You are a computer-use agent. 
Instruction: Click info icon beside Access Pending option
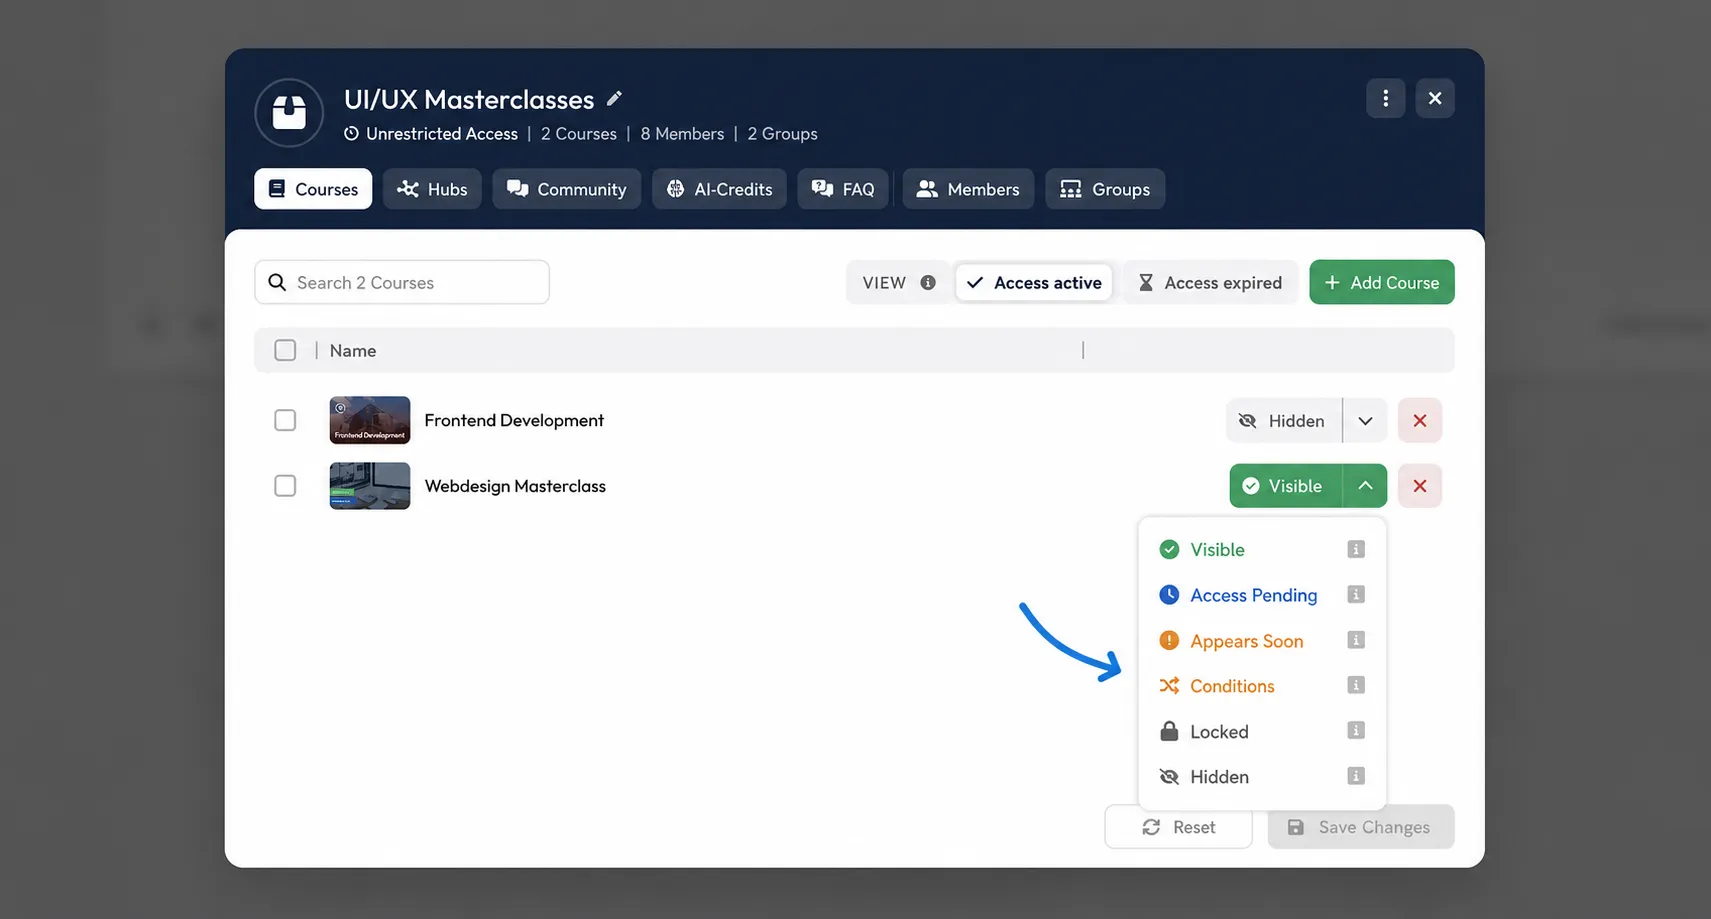click(x=1356, y=595)
